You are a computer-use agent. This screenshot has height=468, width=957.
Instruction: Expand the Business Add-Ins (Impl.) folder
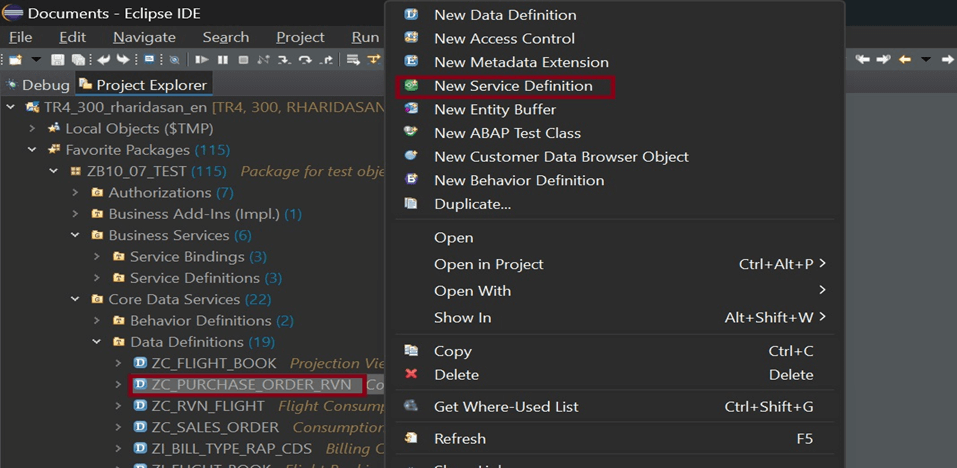click(x=75, y=214)
